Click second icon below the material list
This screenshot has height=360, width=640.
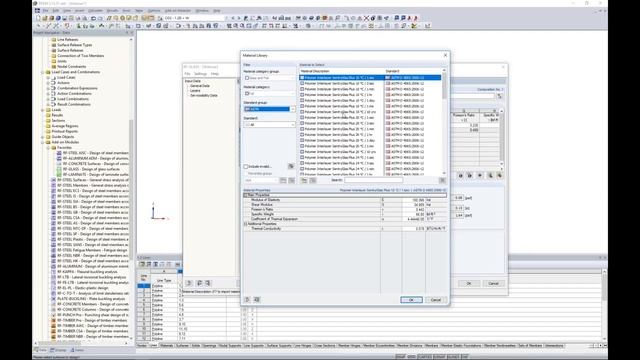coord(313,180)
